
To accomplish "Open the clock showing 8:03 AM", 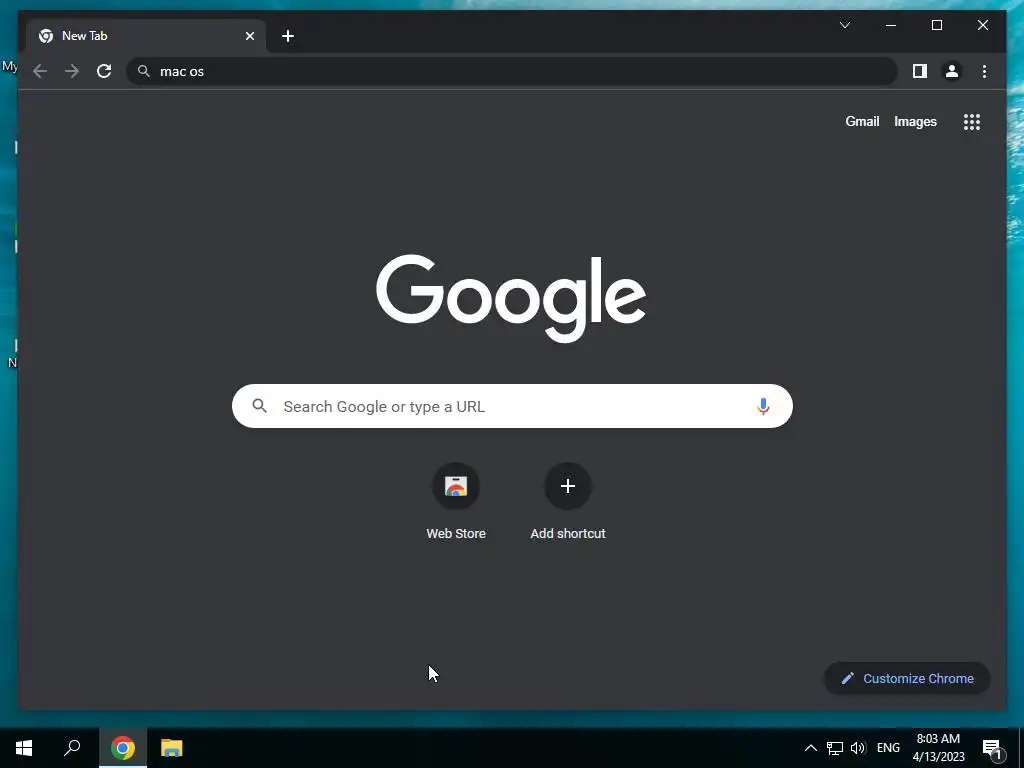I will pyautogui.click(x=938, y=748).
